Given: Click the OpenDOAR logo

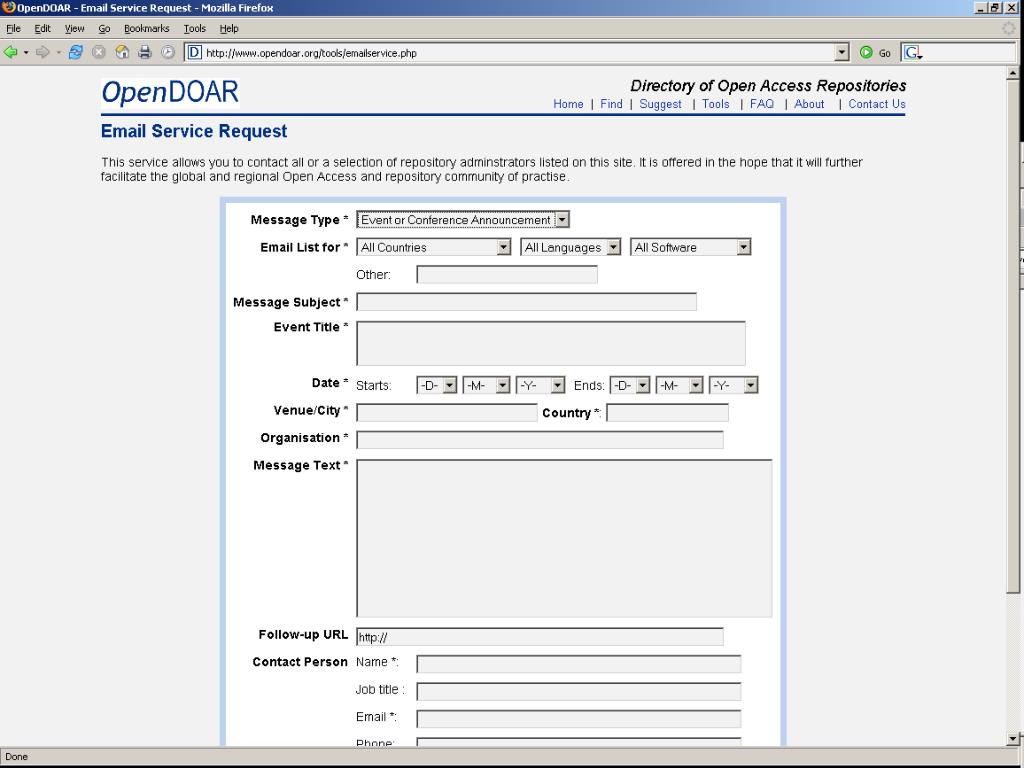Looking at the screenshot, I should [170, 93].
